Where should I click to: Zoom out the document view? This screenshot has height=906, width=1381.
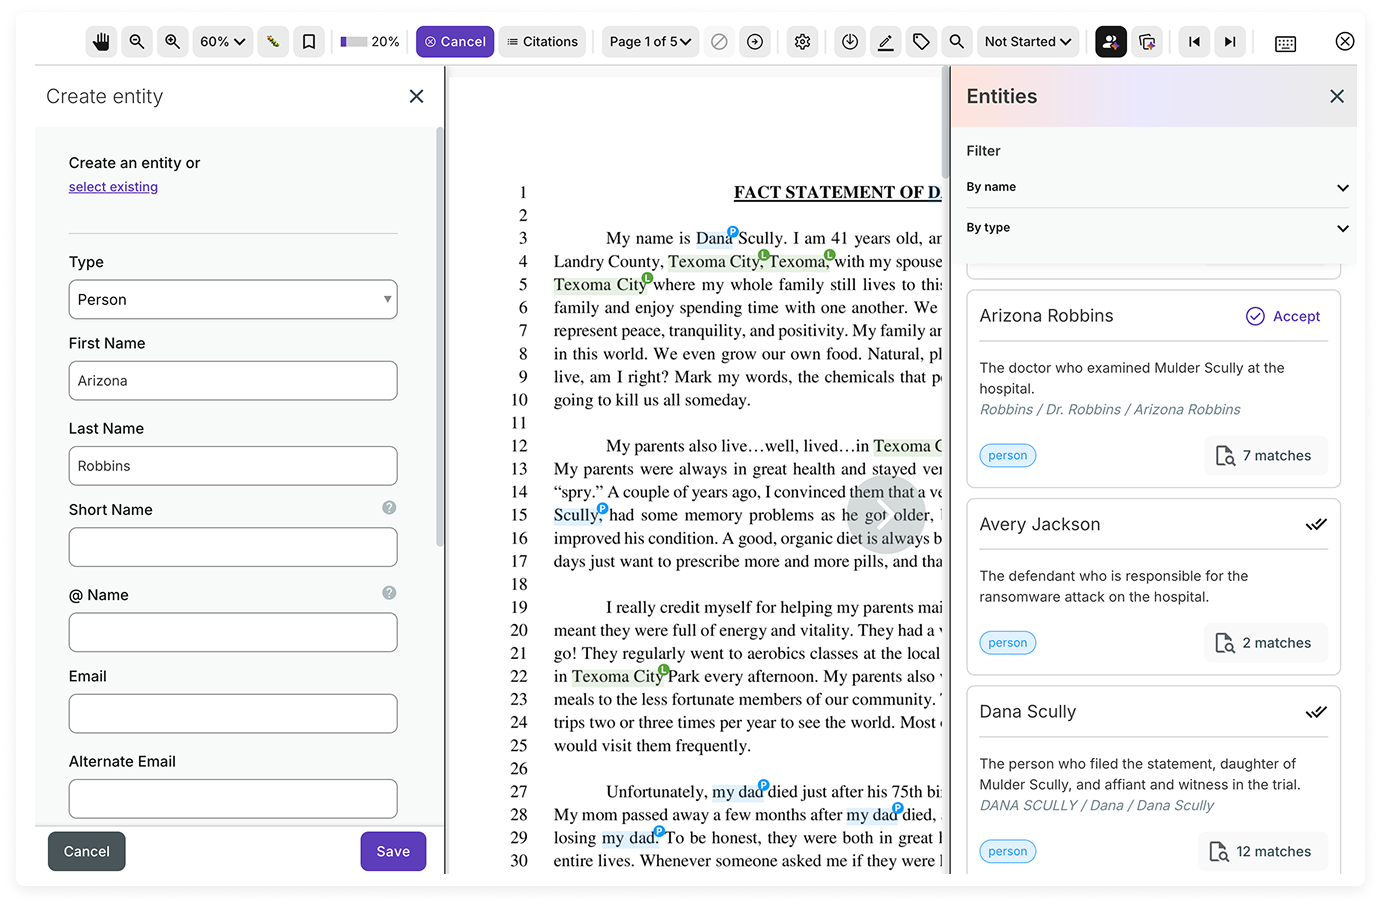click(136, 41)
